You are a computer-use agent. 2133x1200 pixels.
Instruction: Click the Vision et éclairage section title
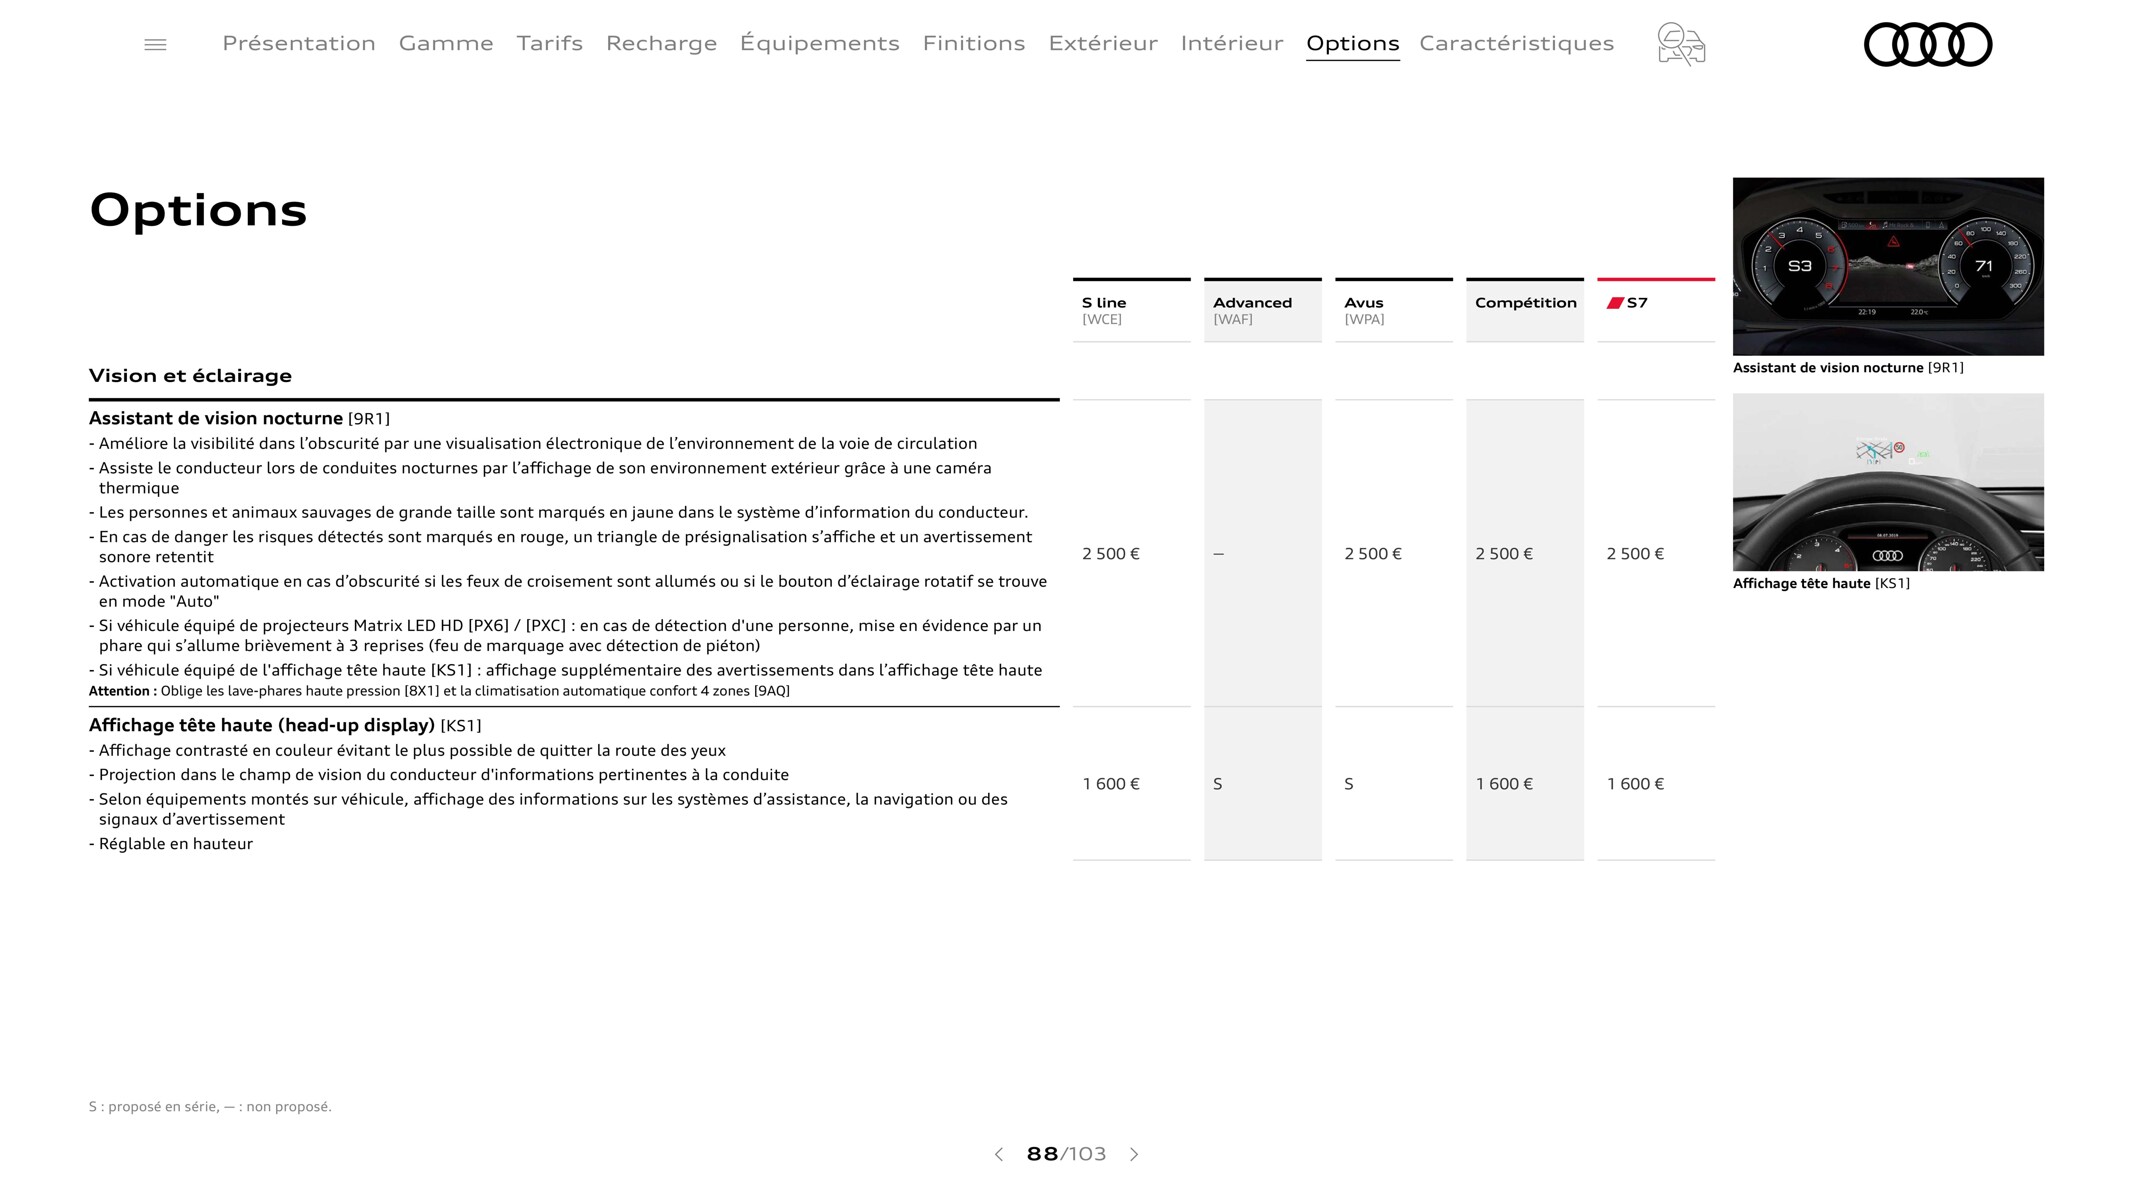pos(190,376)
